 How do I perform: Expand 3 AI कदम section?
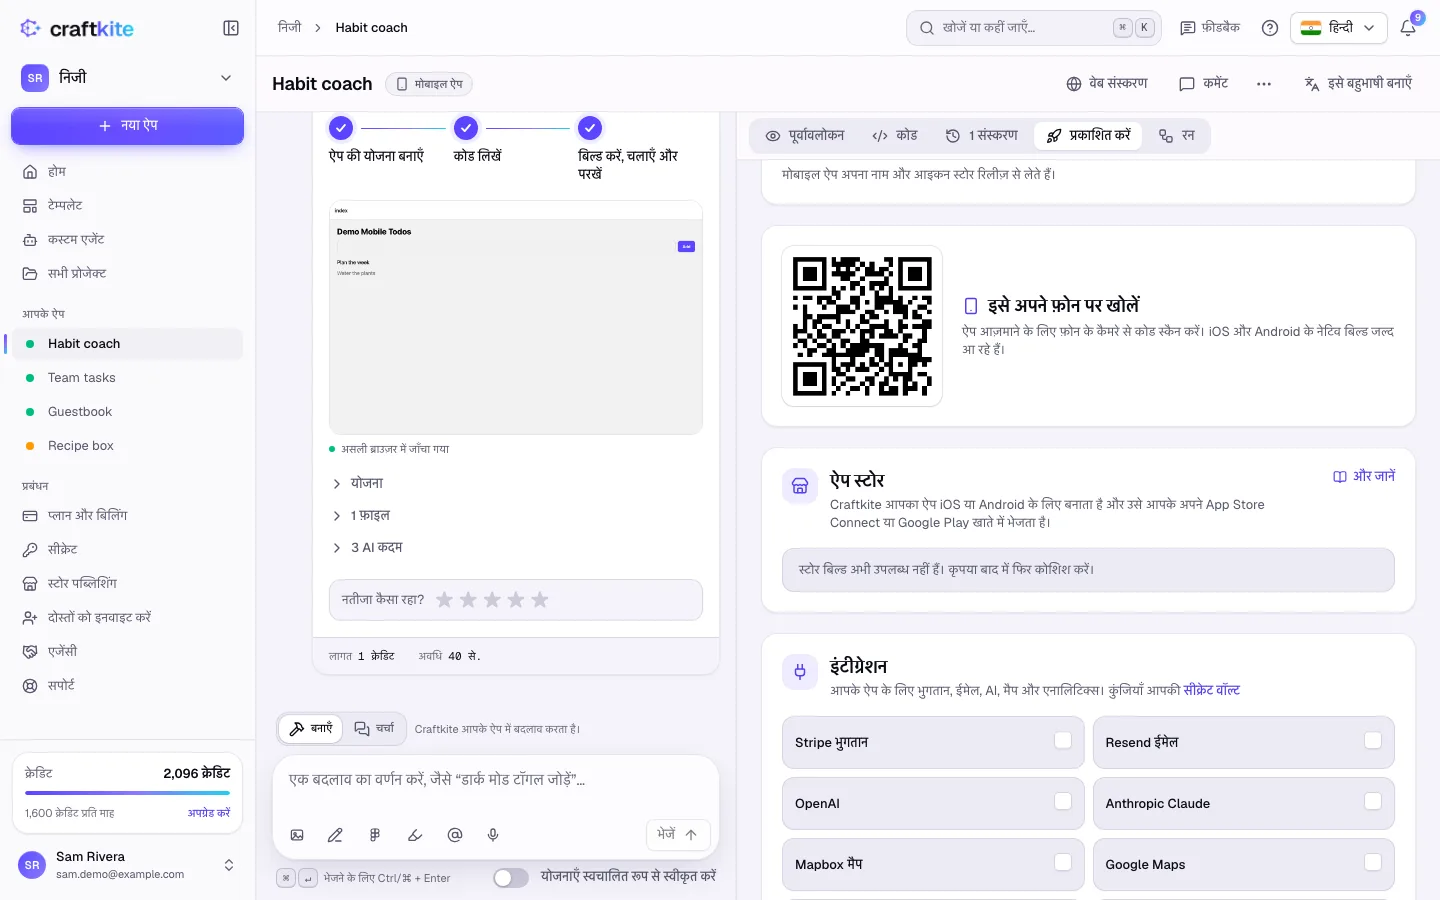pos(367,548)
